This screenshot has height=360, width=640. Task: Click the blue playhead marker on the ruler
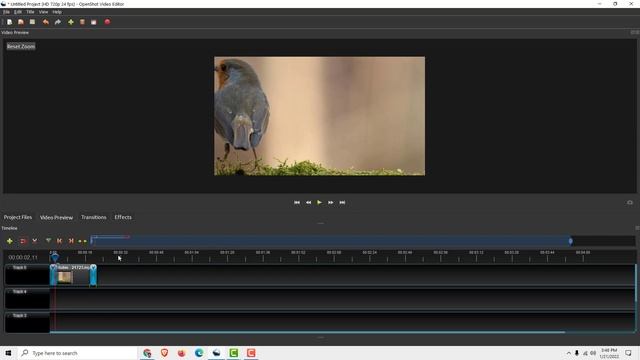click(55, 257)
